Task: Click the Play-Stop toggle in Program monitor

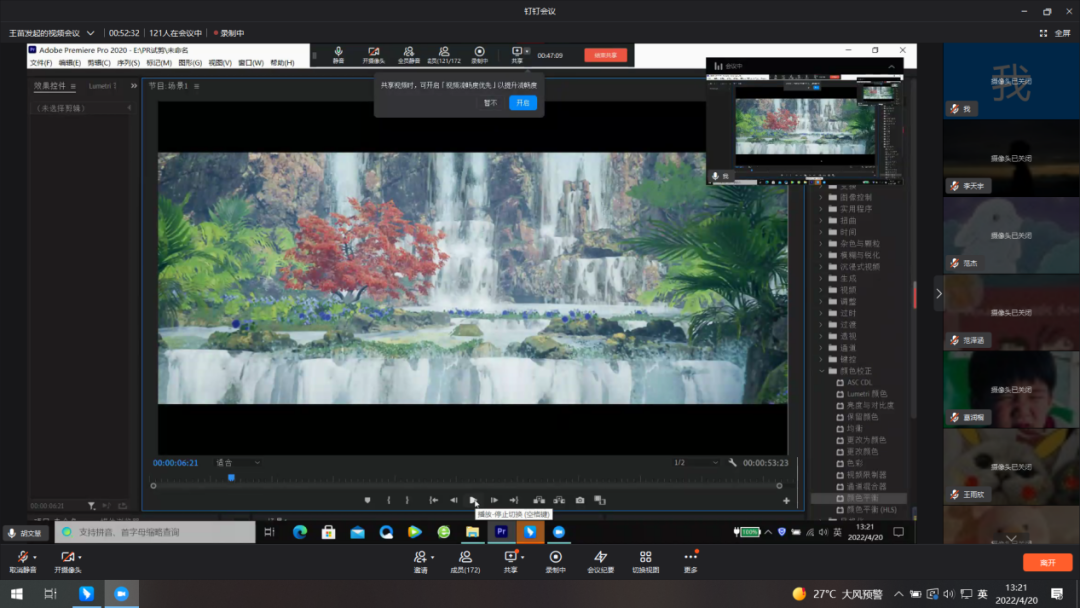Action: (x=474, y=500)
